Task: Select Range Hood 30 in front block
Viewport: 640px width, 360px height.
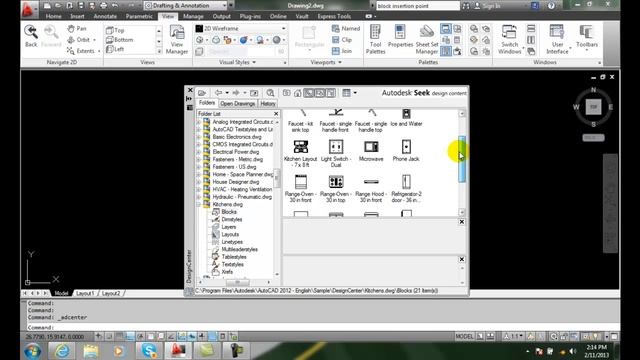Action: pyautogui.click(x=371, y=189)
